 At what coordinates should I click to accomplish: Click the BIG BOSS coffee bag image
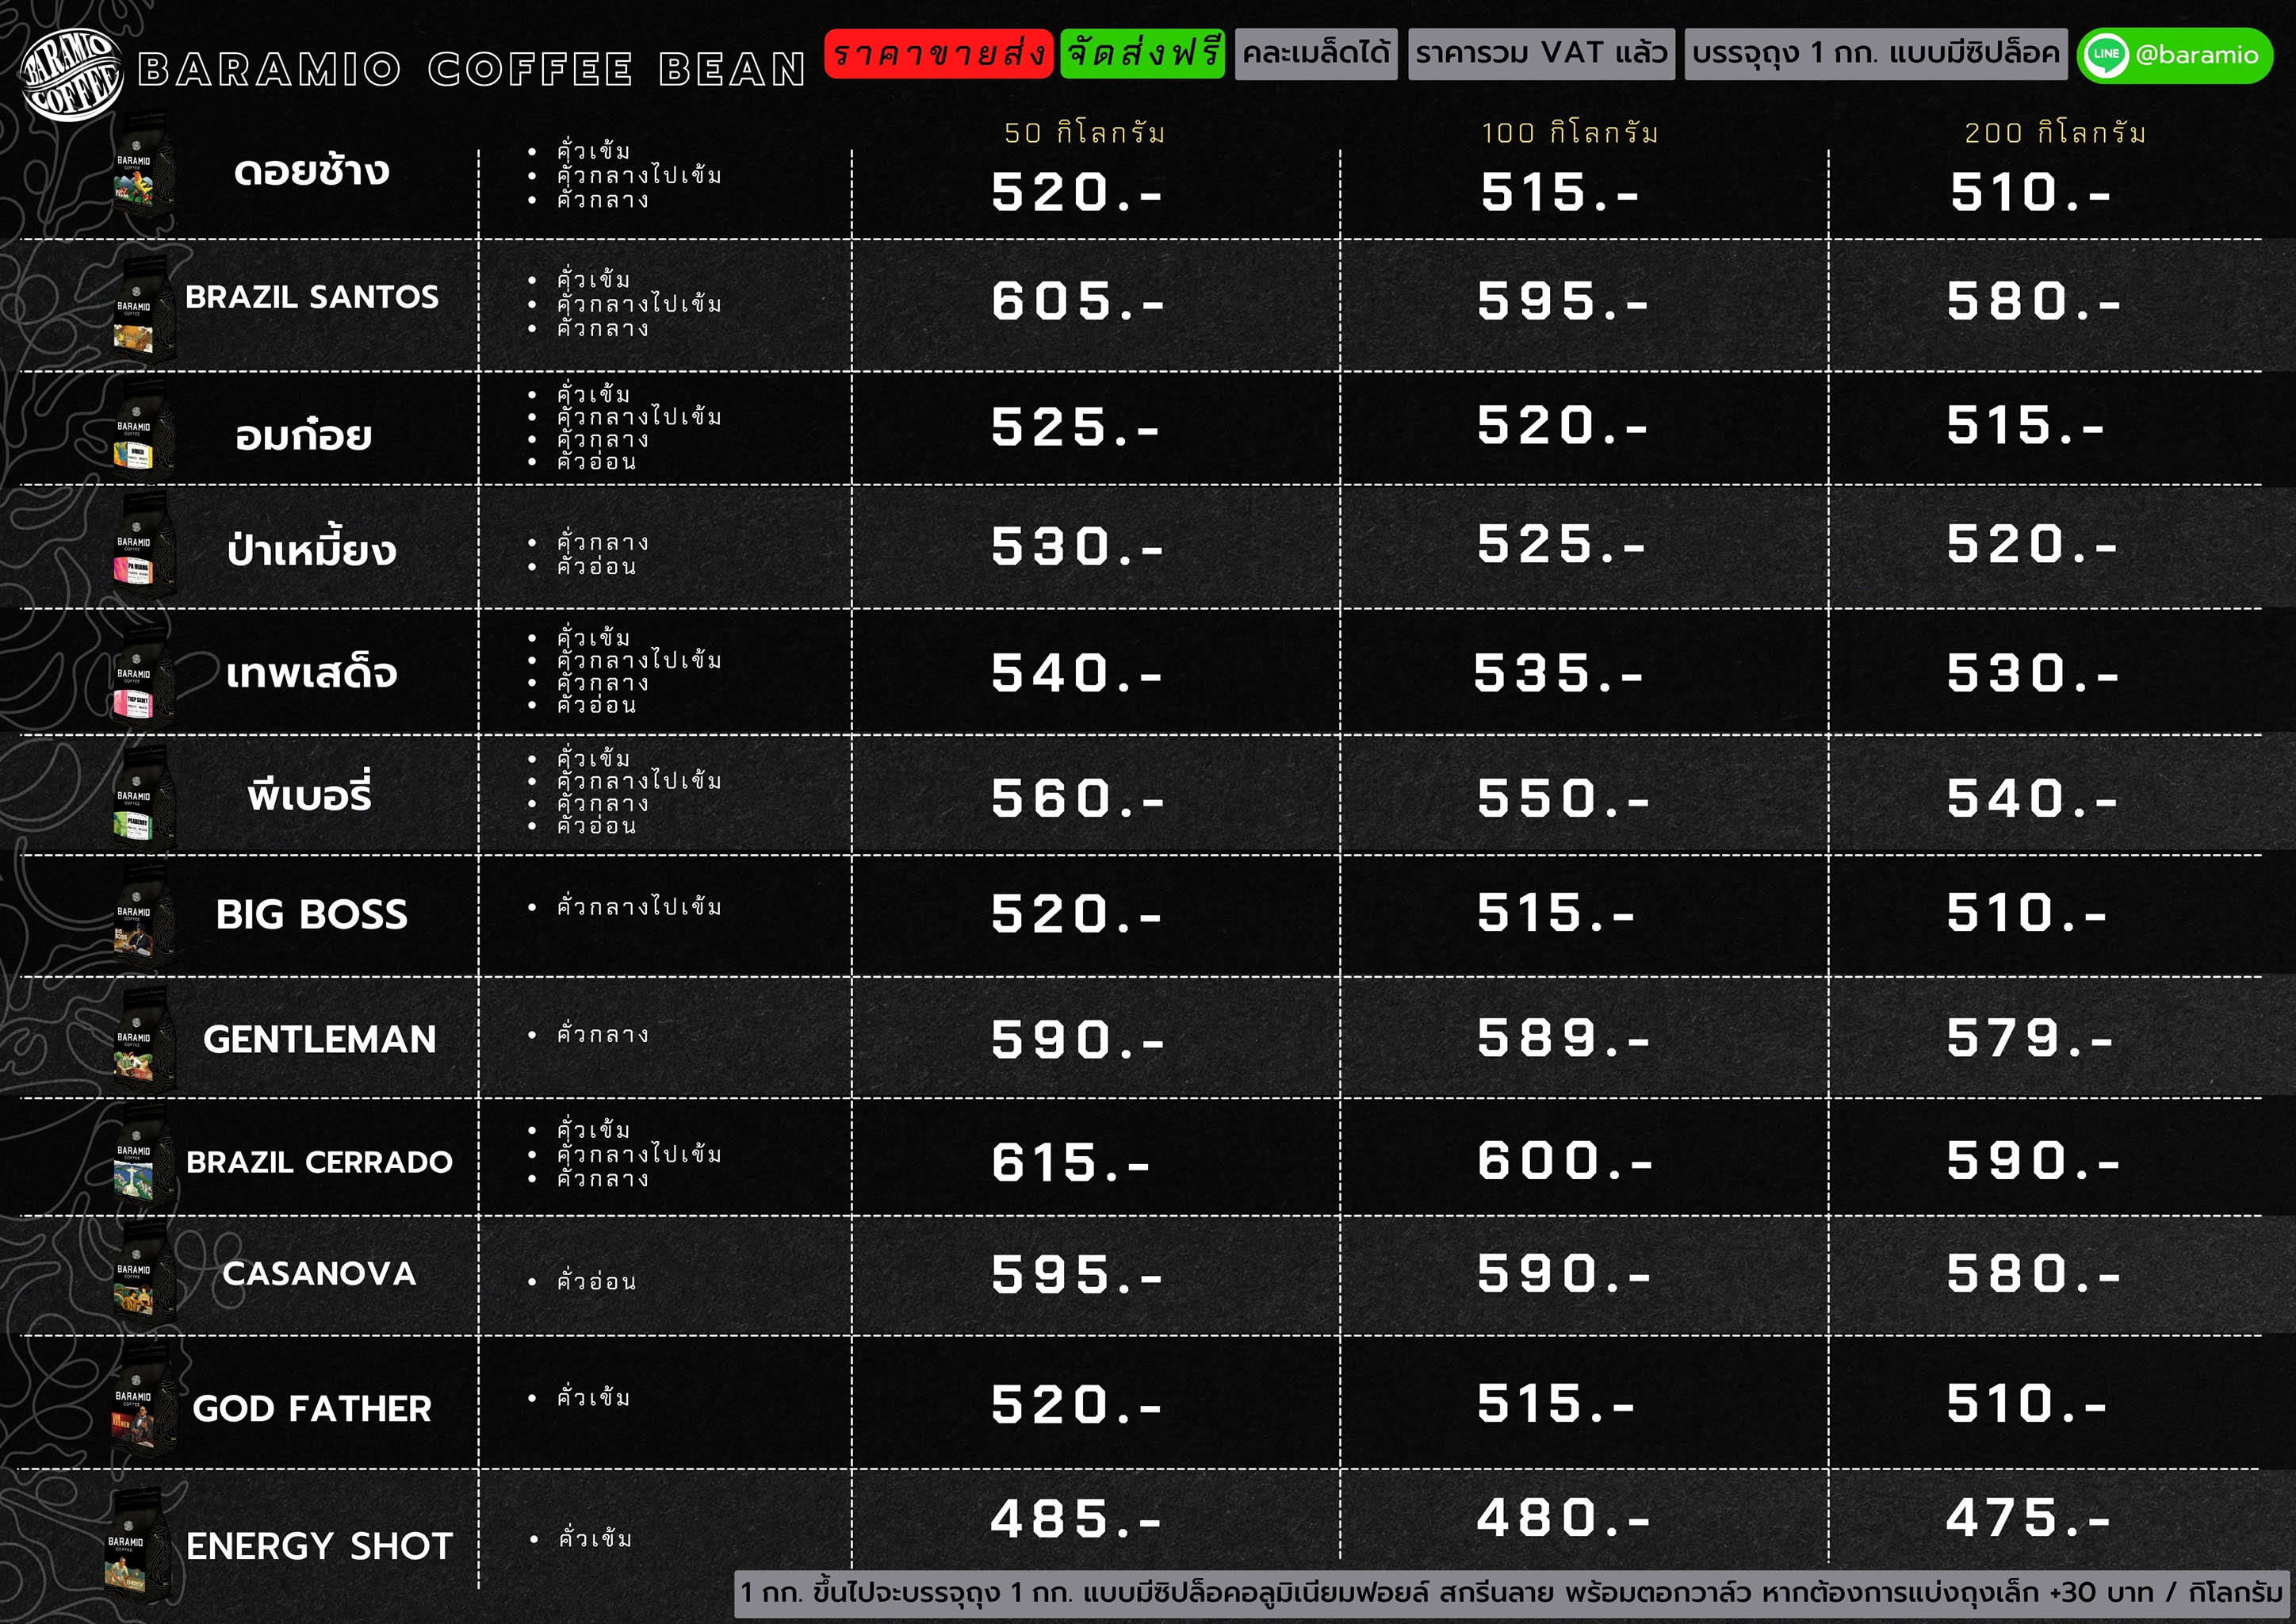tap(143, 916)
